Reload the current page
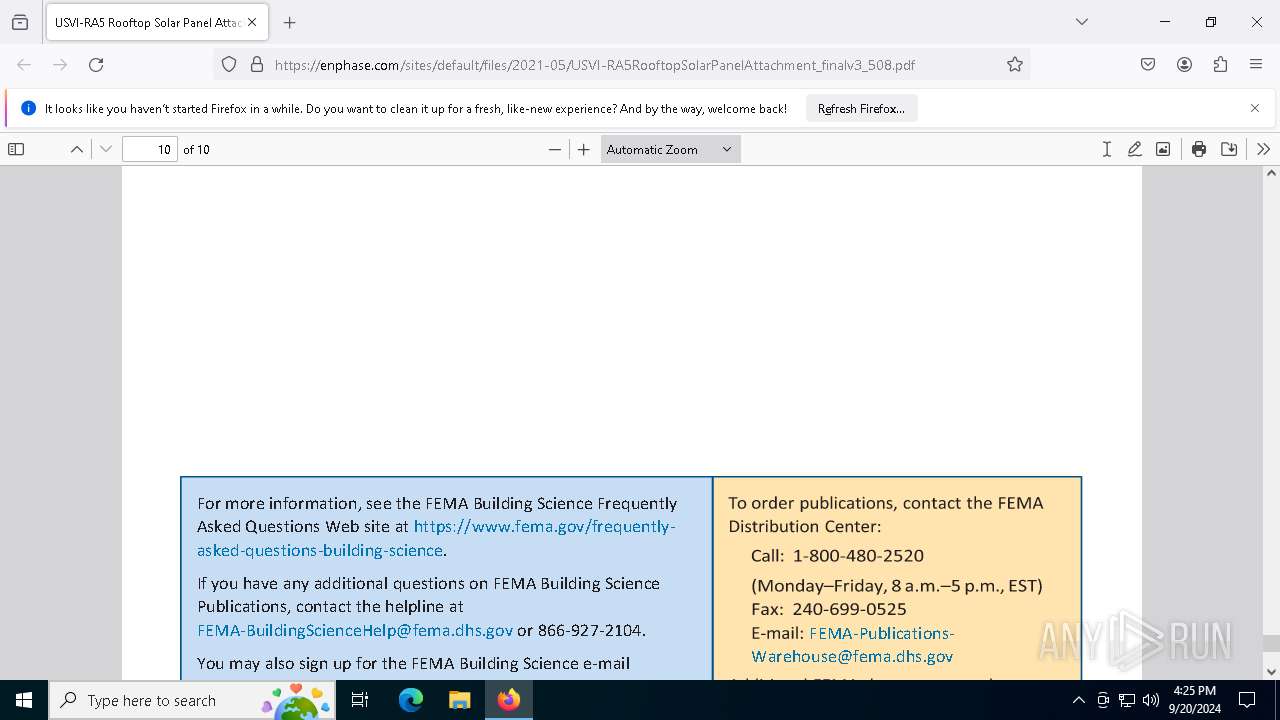 point(96,65)
